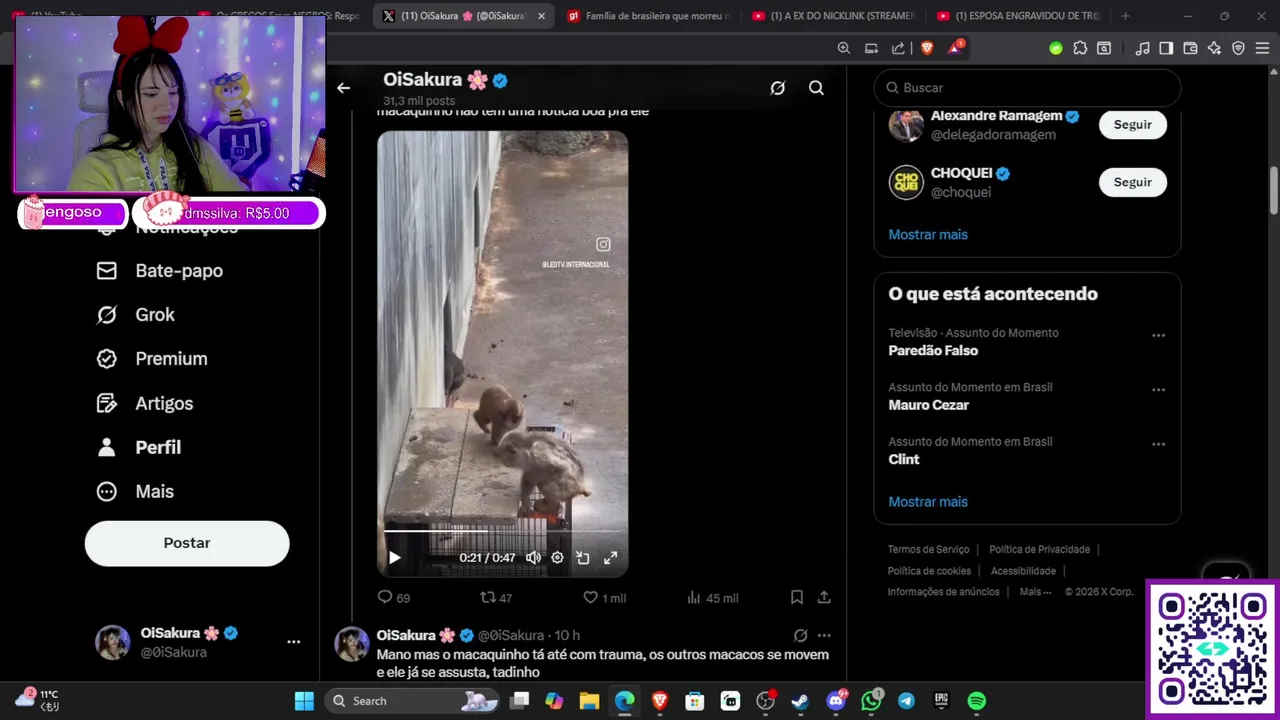1280x720 pixels.
Task: Seek on the video progress bar
Action: (502, 533)
